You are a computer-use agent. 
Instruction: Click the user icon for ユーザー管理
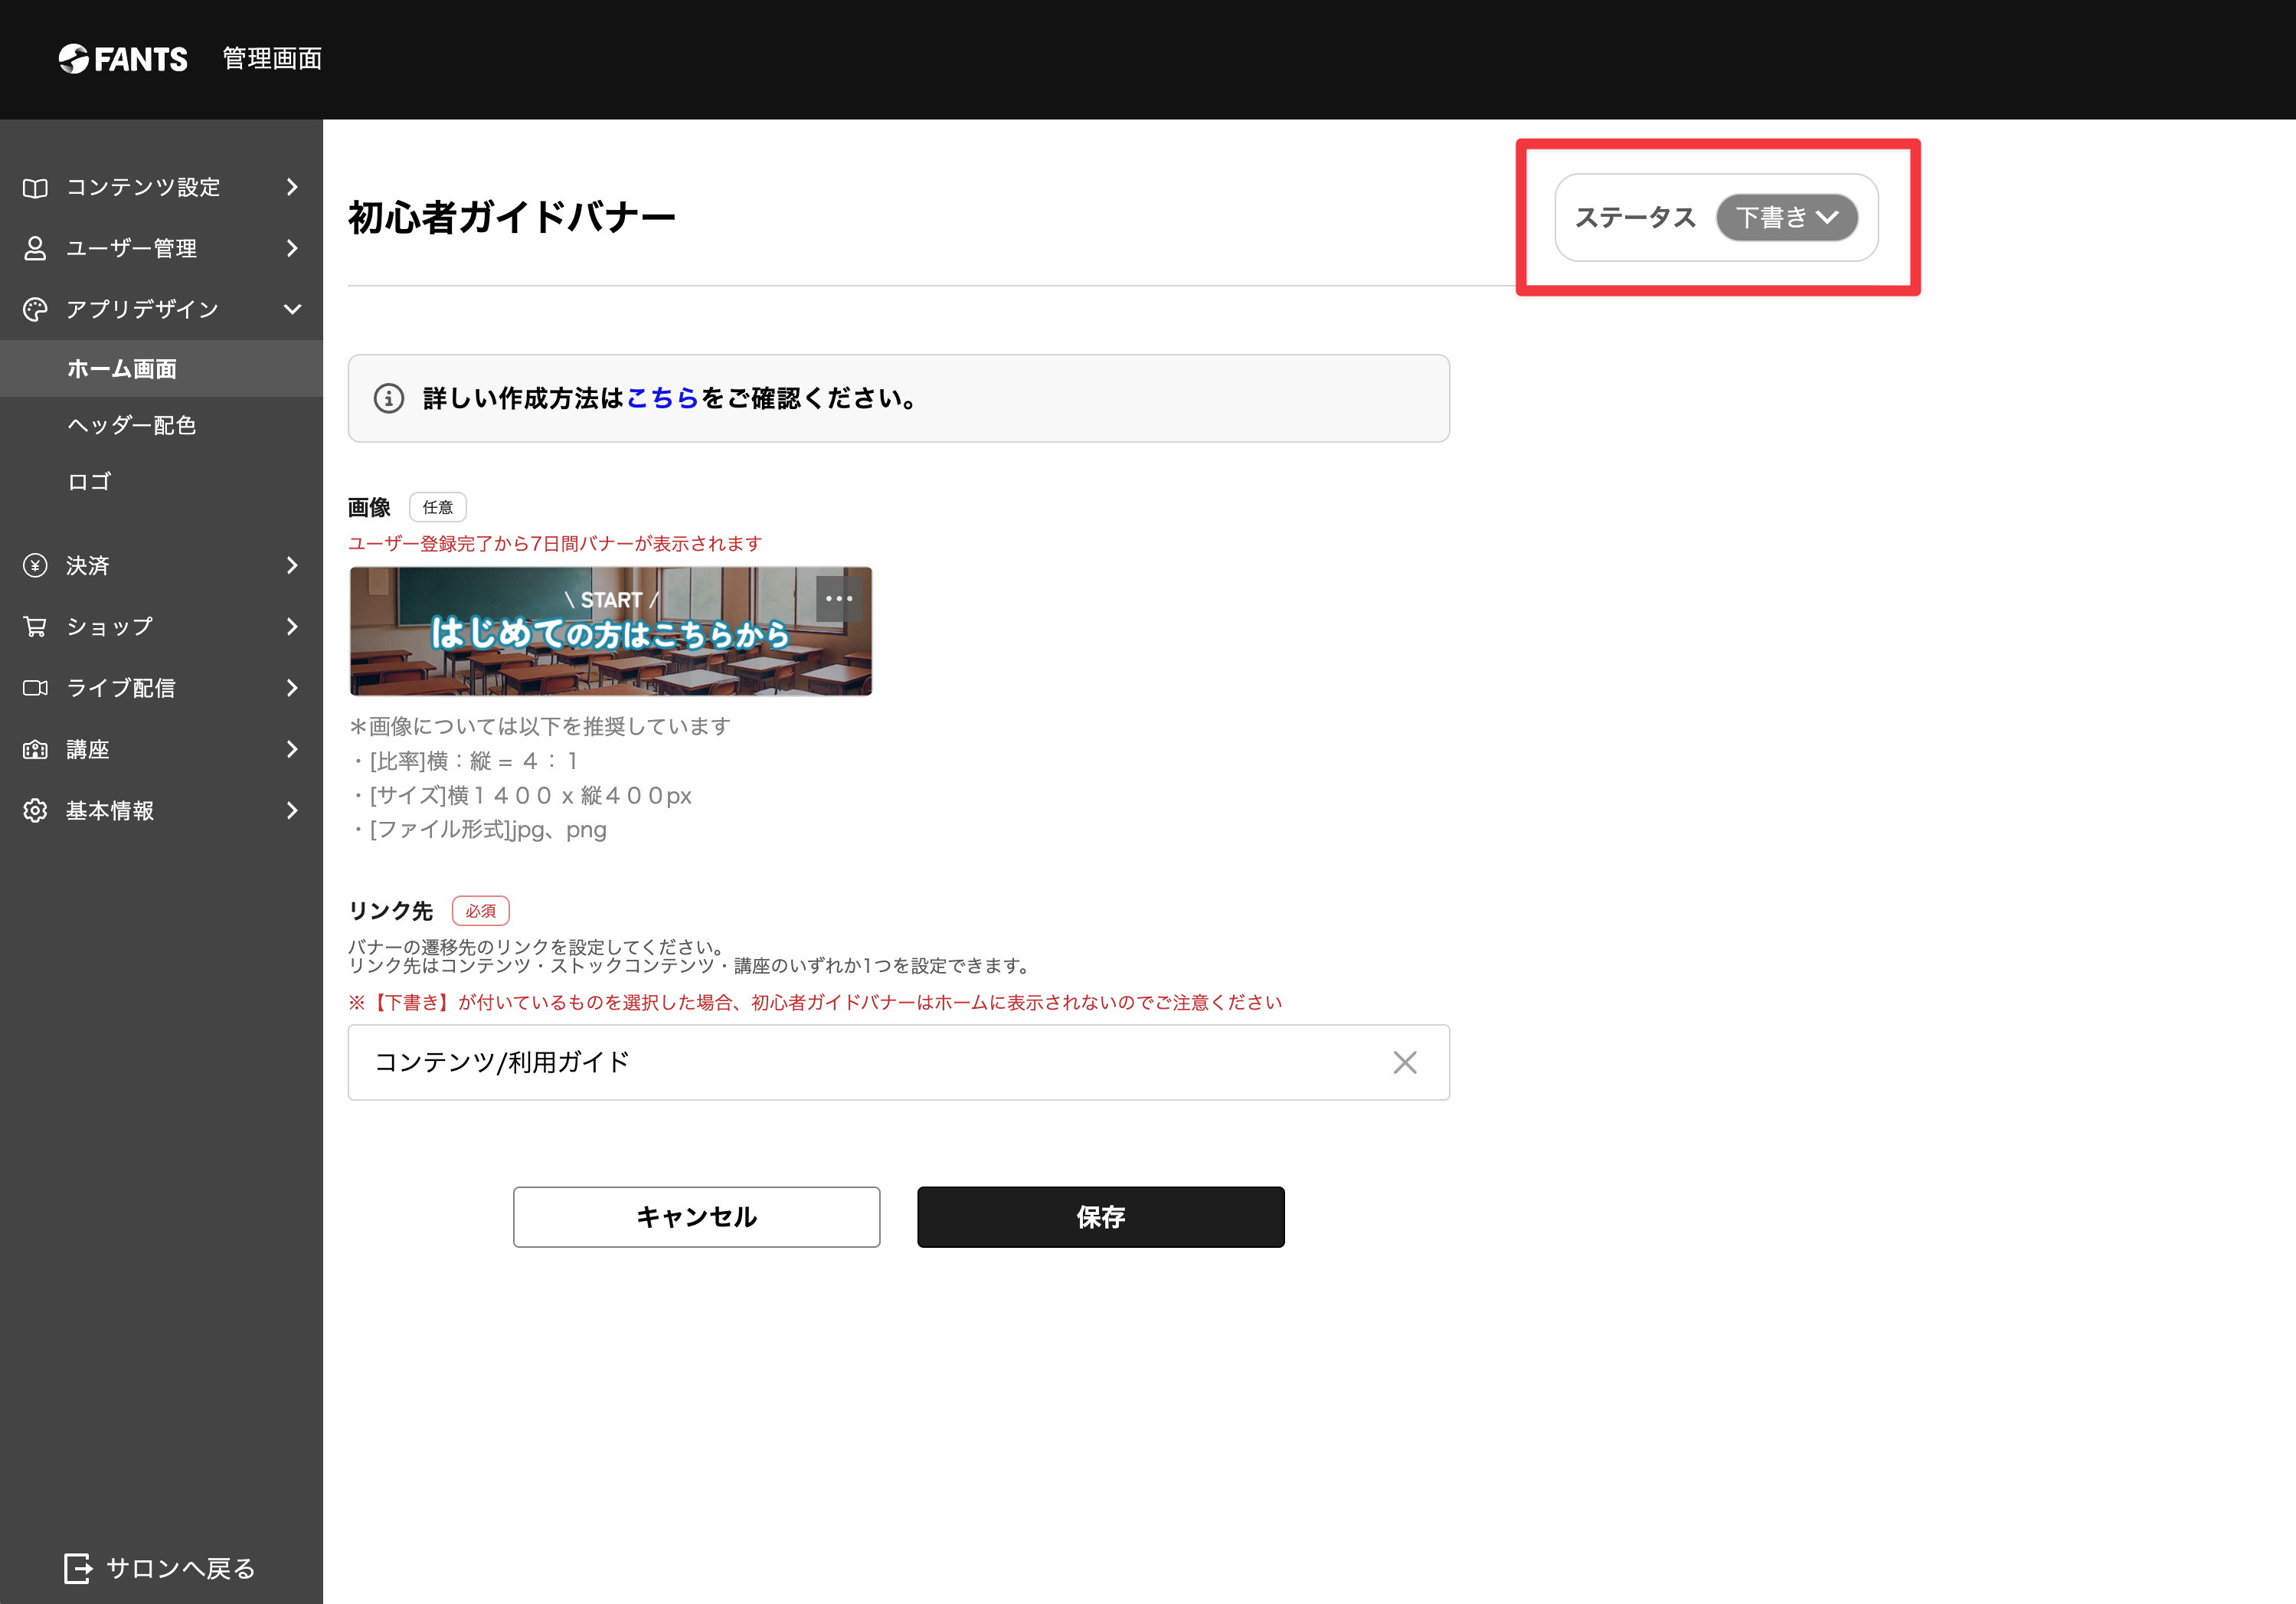[x=35, y=249]
